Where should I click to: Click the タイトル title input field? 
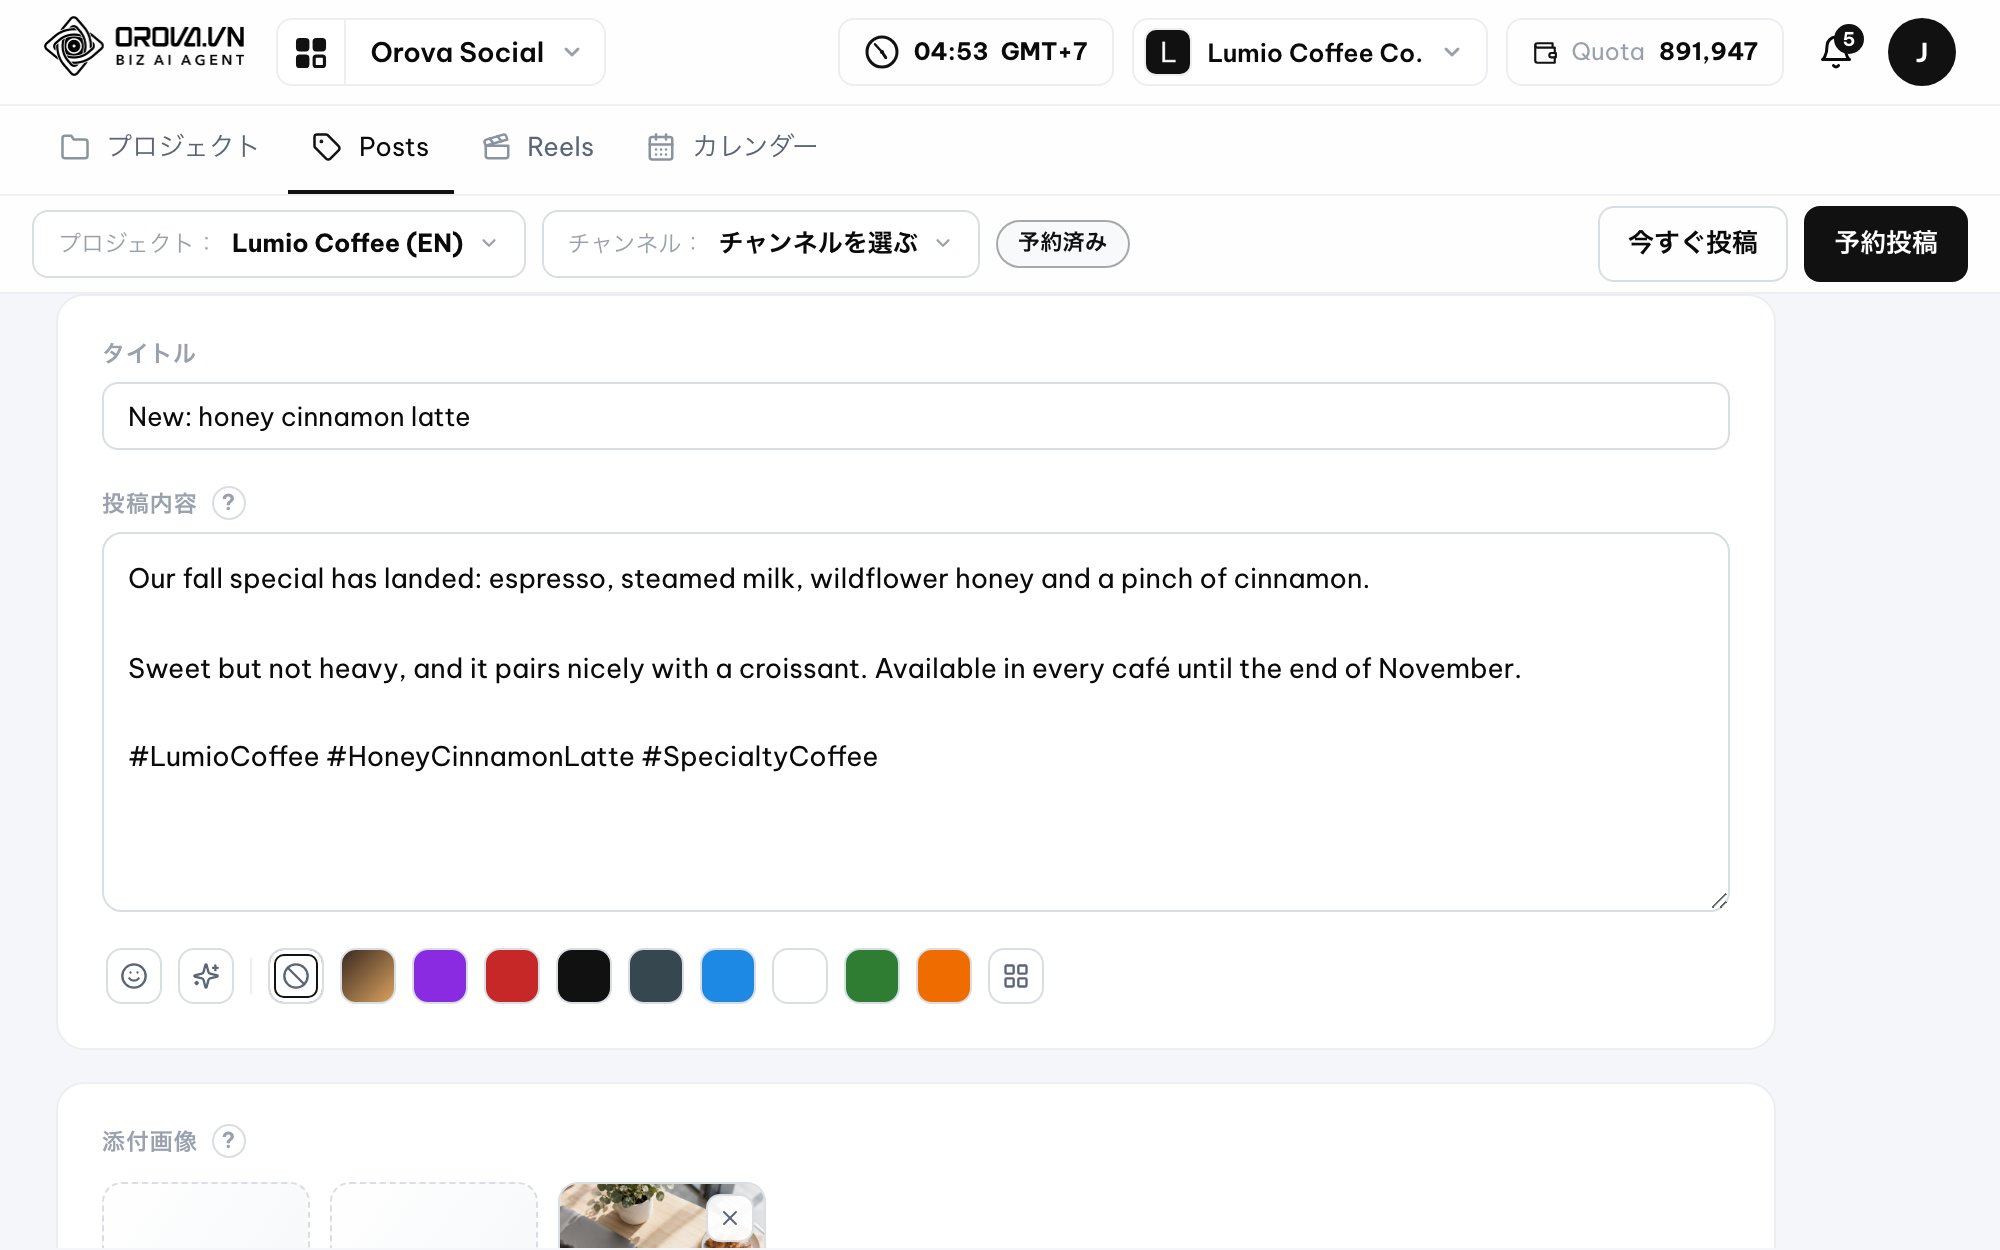[916, 416]
